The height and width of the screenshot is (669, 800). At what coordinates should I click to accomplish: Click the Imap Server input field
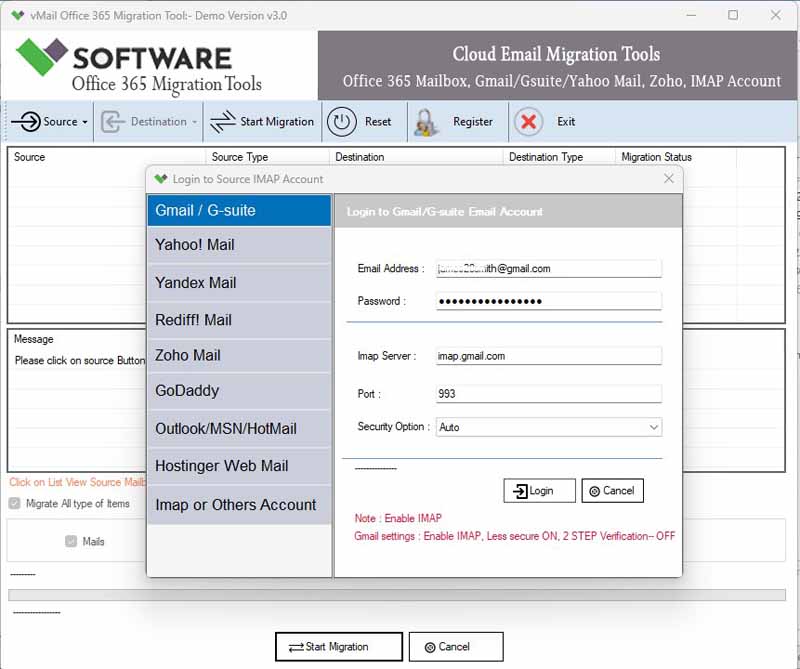549,356
